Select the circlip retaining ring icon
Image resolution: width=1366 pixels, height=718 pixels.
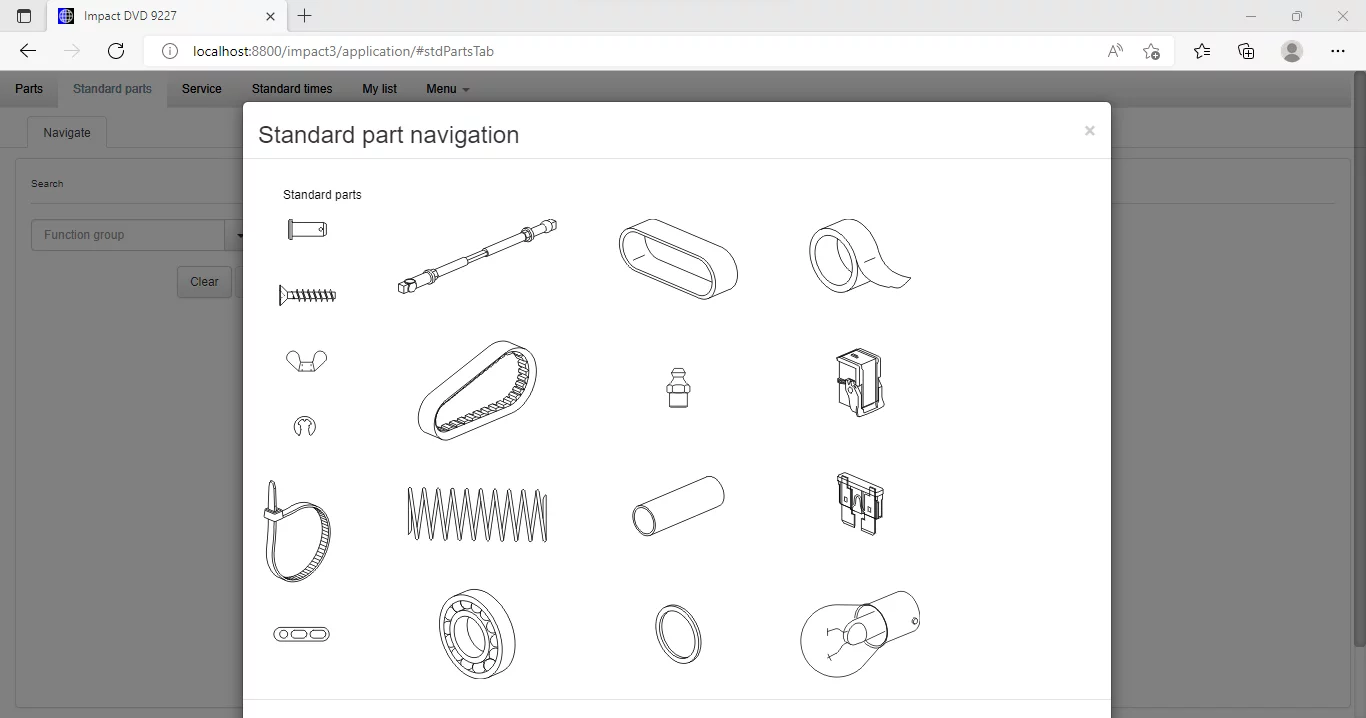click(x=305, y=427)
